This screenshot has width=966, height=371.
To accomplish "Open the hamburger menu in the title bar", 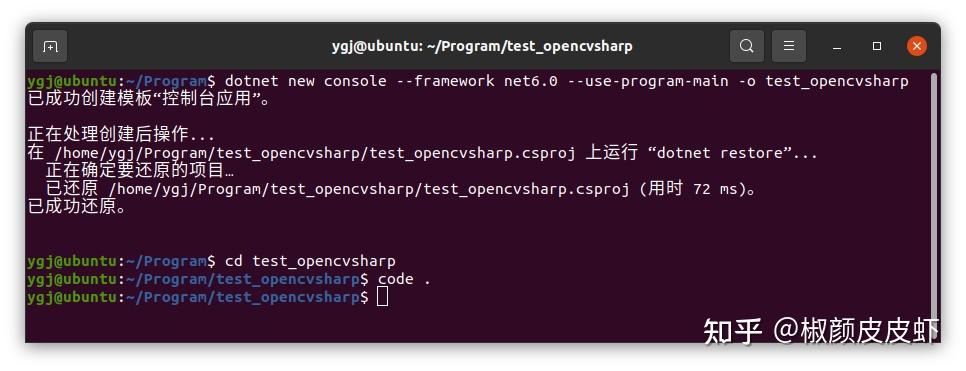I will (x=789, y=46).
